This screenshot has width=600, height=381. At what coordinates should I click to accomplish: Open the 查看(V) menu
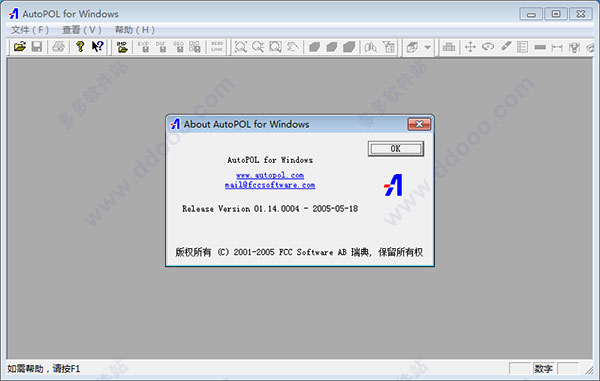pyautogui.click(x=82, y=30)
